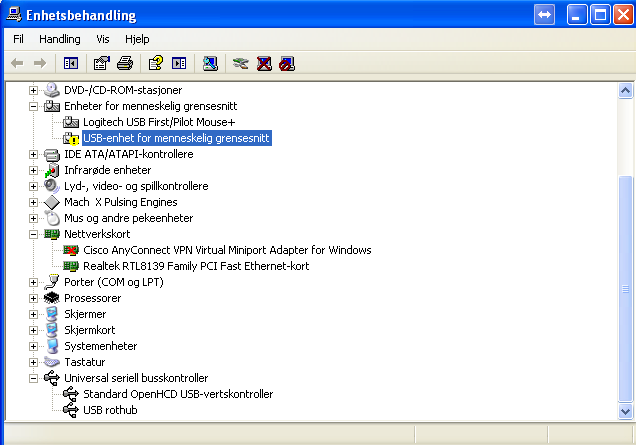Image resolution: width=636 pixels, height=445 pixels.
Task: Select the Tastatur category label
Action: (85, 362)
